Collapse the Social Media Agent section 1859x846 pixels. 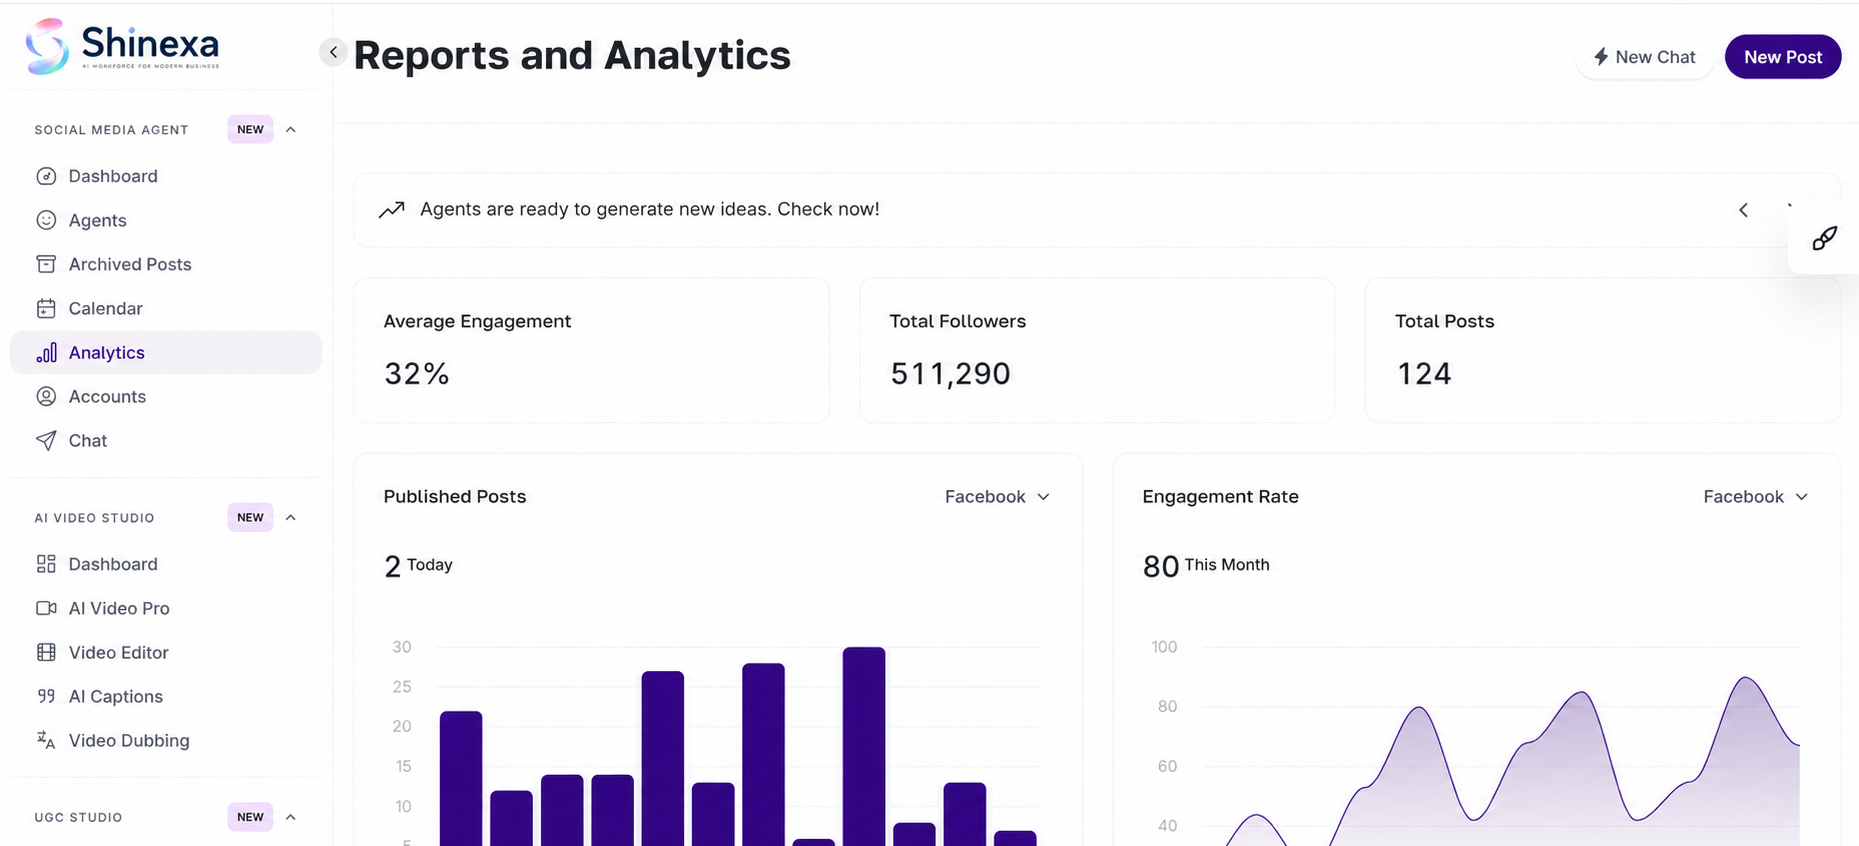(291, 130)
